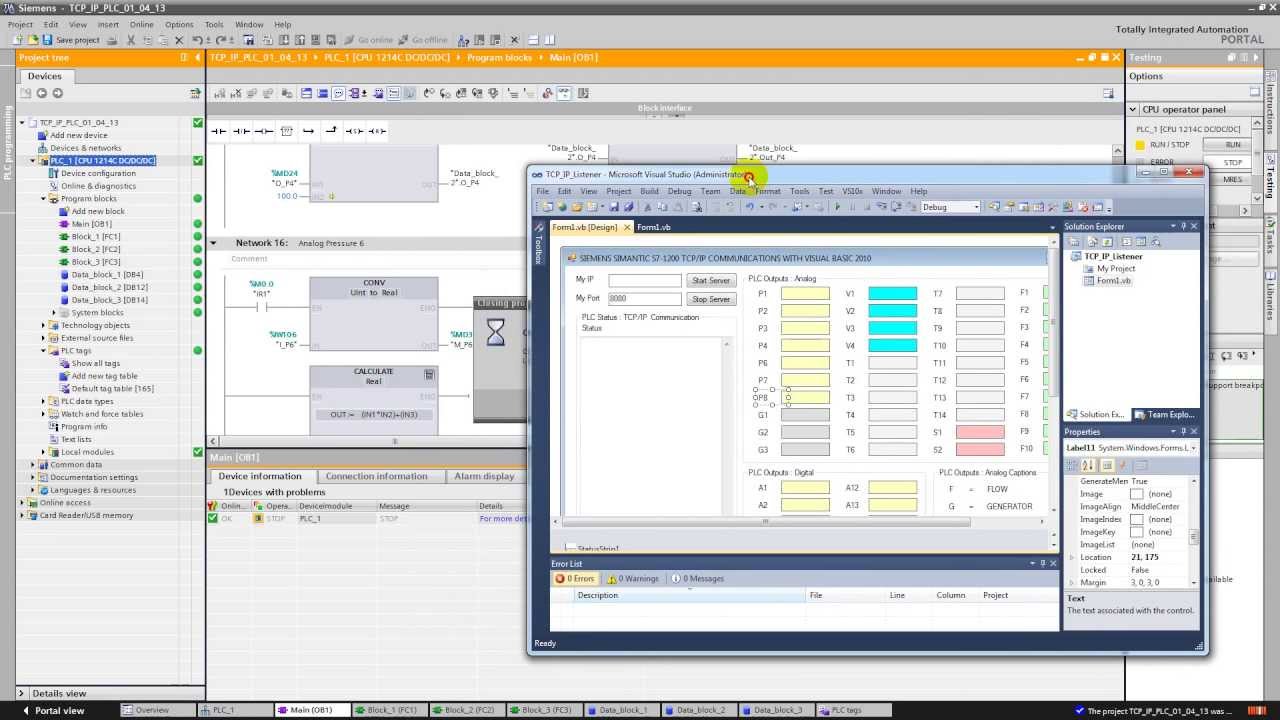Open the Build menu in Visual Studio
The height and width of the screenshot is (720, 1280).
tap(649, 191)
